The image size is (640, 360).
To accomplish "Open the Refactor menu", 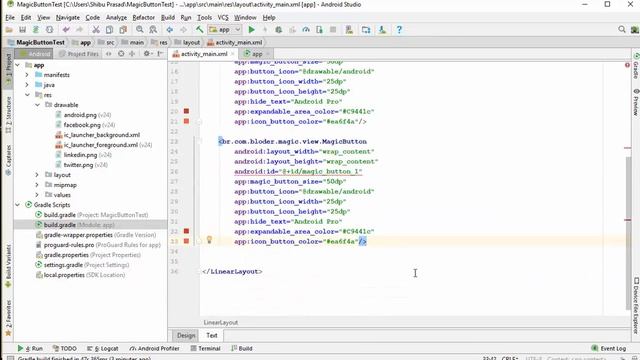I will tap(143, 18).
